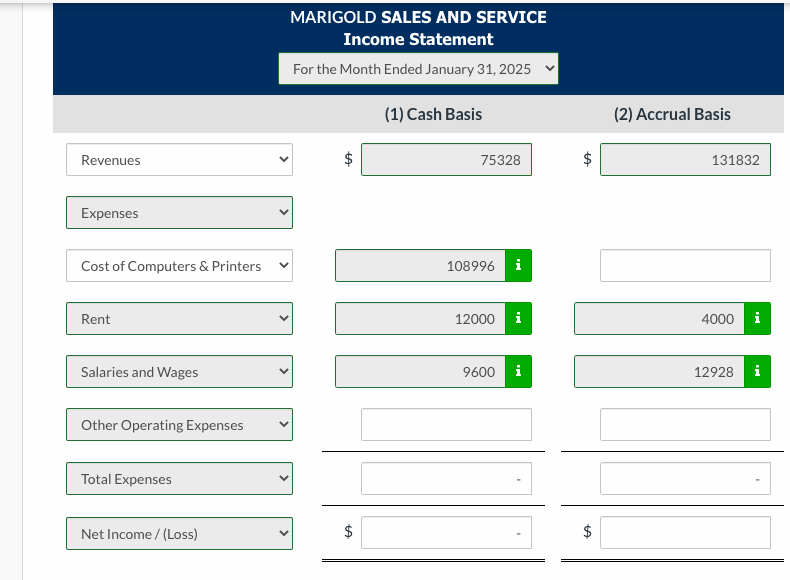Click the accrual basis Rent field showing 4000
The image size is (790, 580).
pyautogui.click(x=659, y=318)
